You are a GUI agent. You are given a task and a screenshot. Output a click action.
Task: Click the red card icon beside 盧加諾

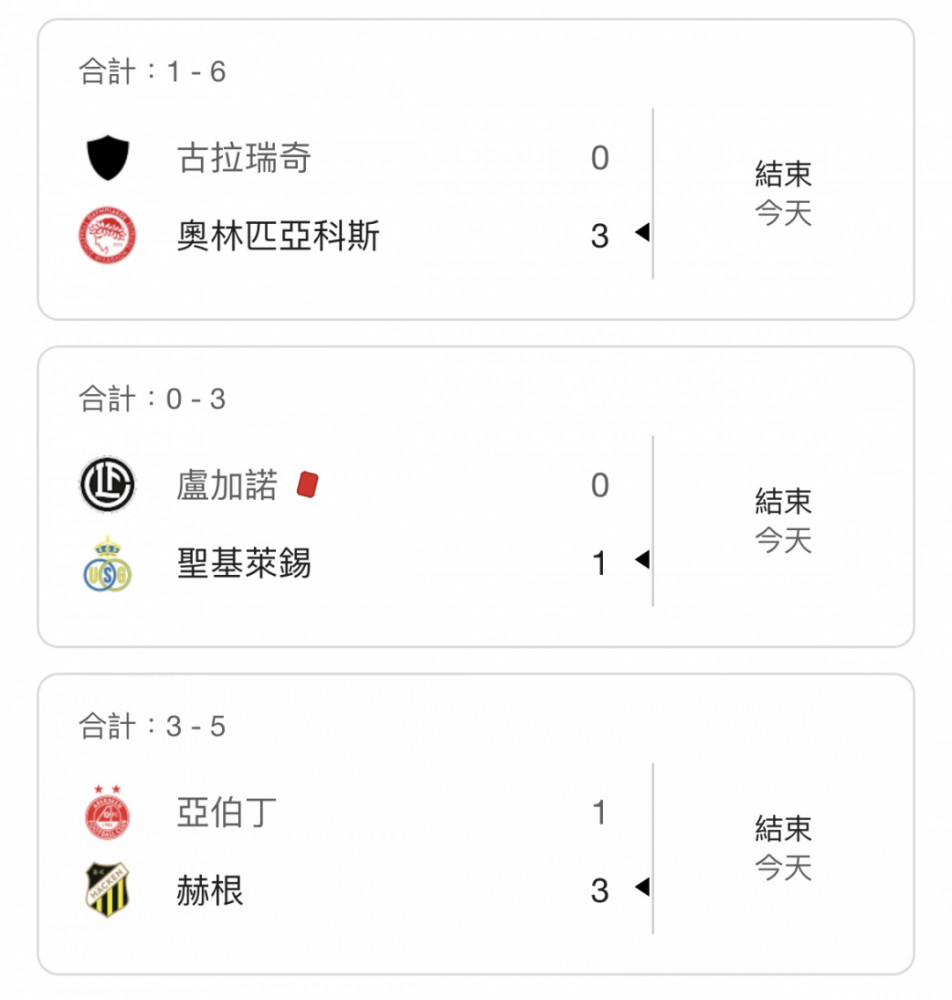click(307, 484)
